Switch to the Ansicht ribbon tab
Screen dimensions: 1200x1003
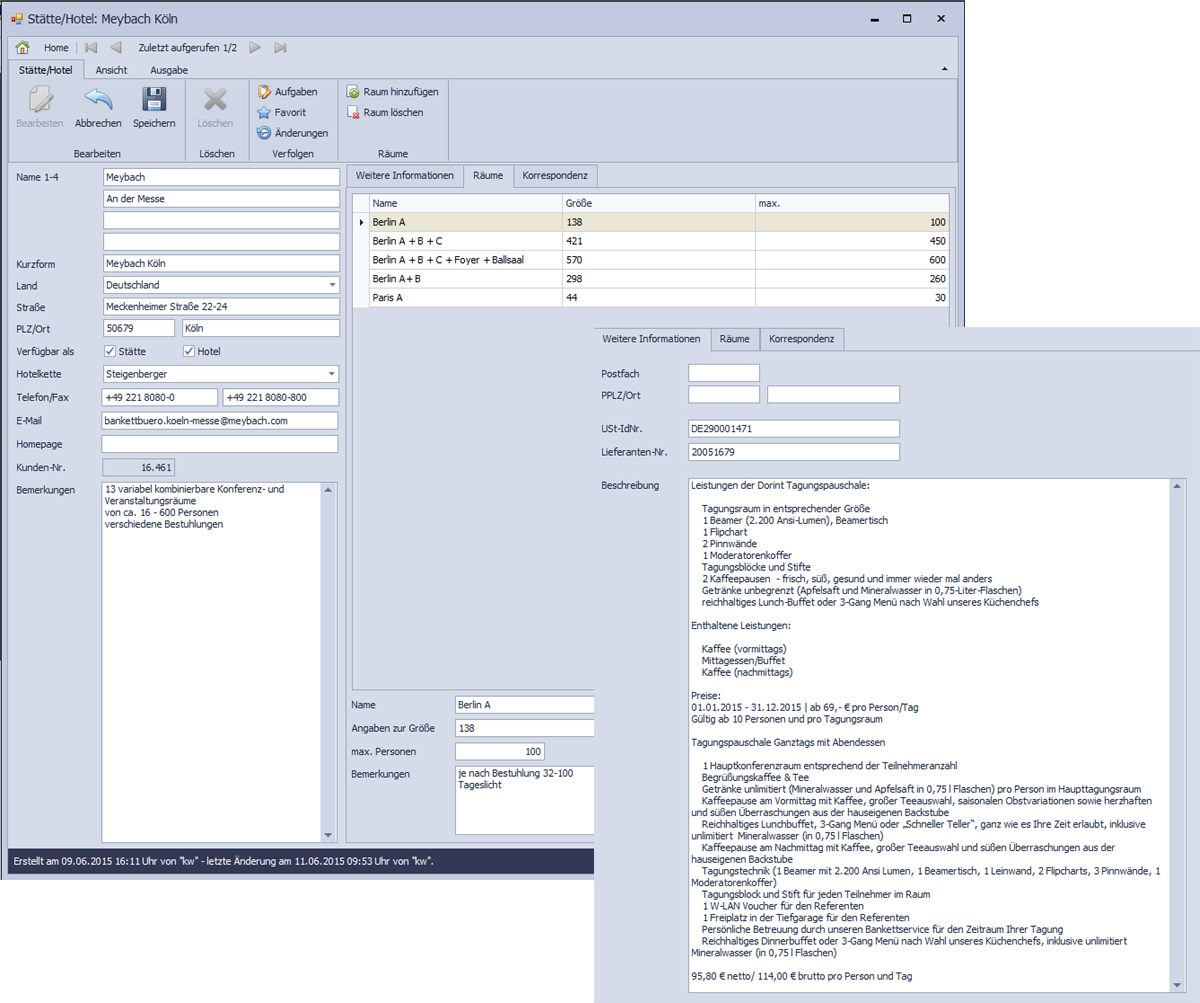pos(111,70)
